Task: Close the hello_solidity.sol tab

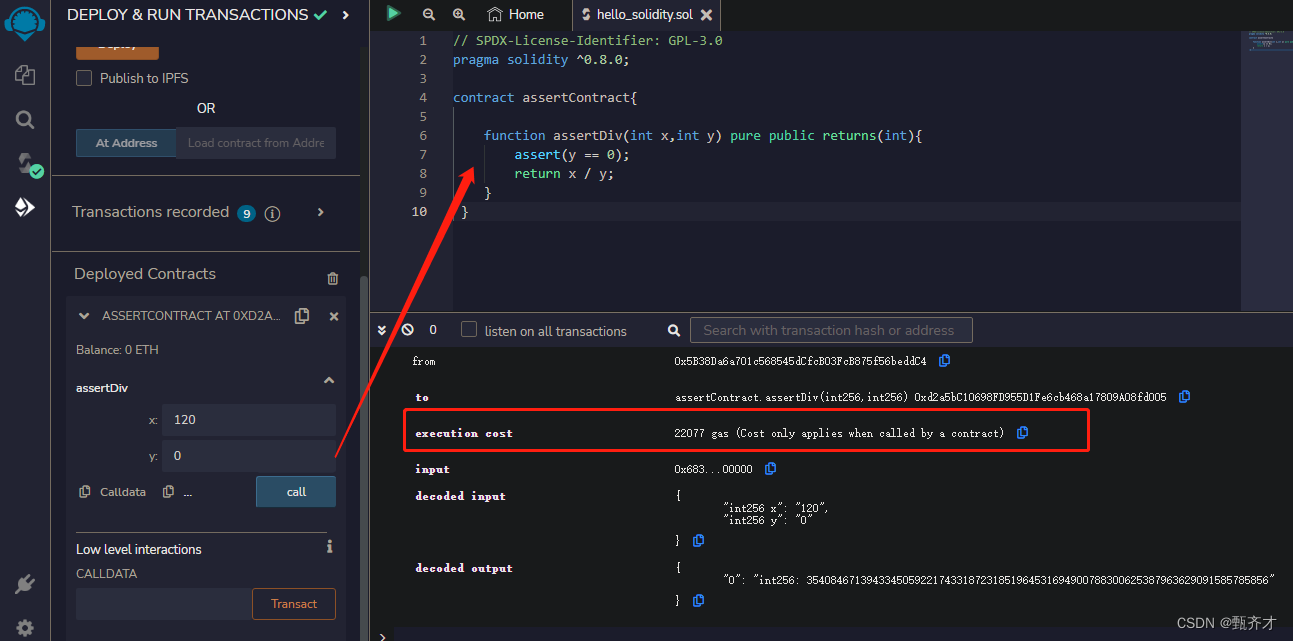Action: pos(707,15)
